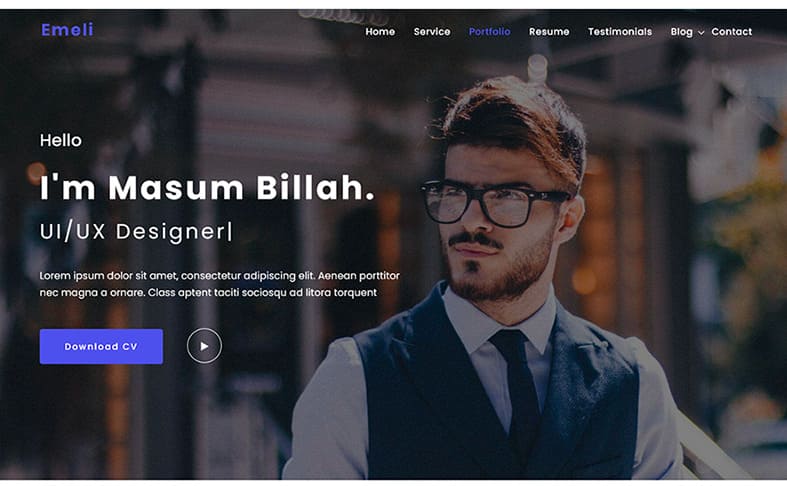Click the UI/UX Designer typed subtitle
The width and height of the screenshot is (787, 486).
[x=133, y=231]
